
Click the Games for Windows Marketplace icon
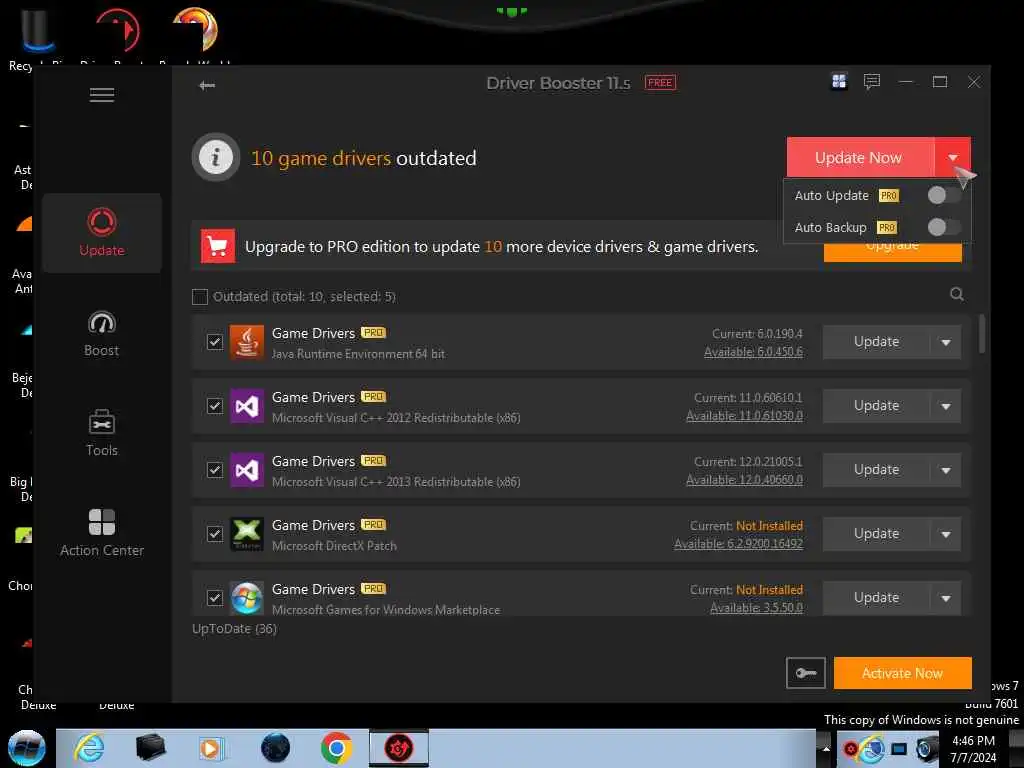point(247,598)
